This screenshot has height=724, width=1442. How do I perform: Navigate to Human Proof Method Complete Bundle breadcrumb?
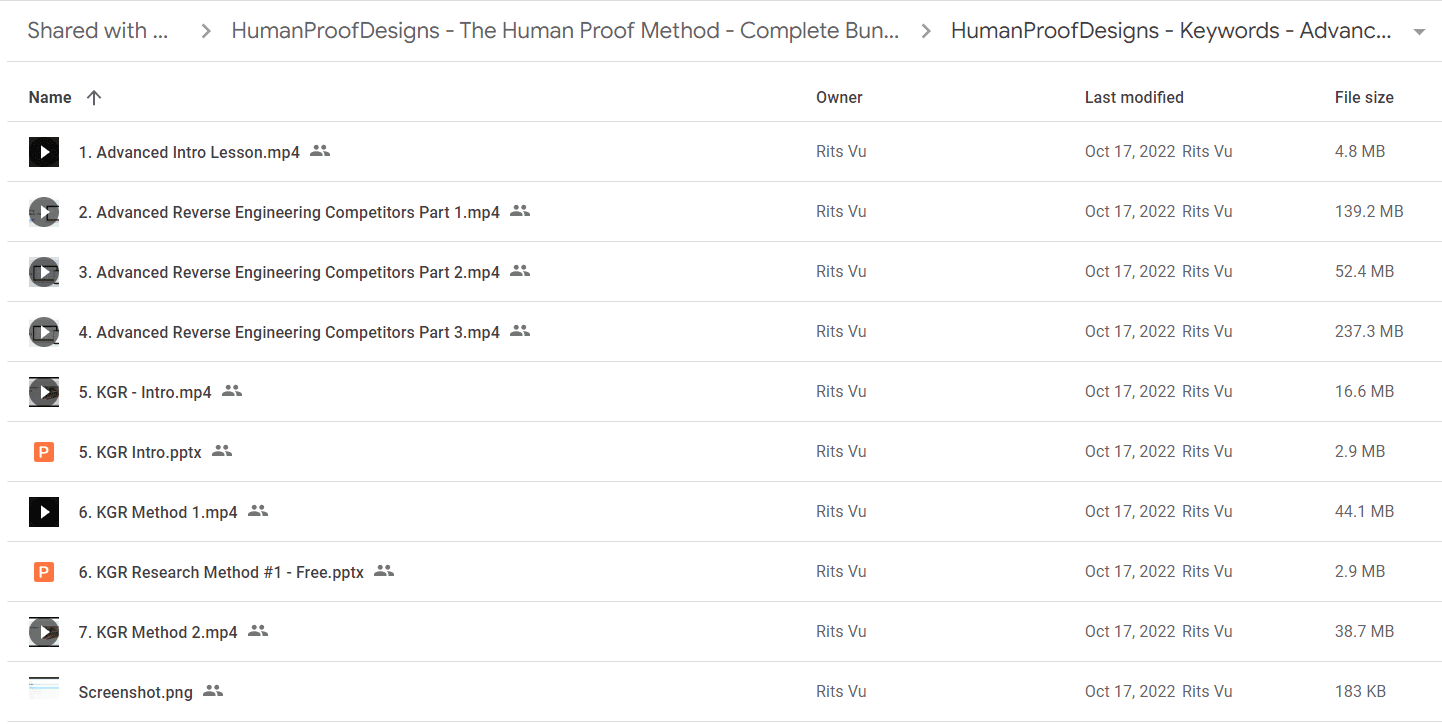[x=565, y=31]
